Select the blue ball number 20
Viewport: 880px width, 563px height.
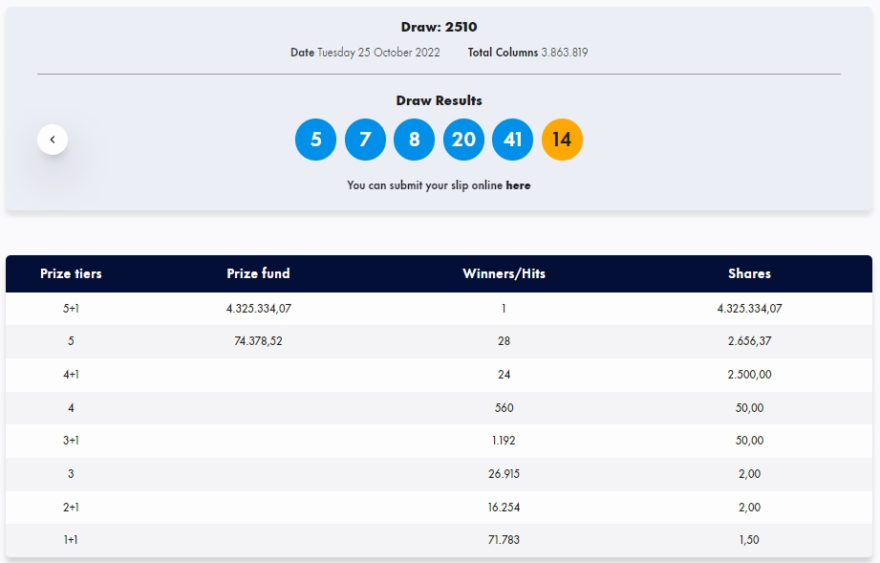pos(463,140)
